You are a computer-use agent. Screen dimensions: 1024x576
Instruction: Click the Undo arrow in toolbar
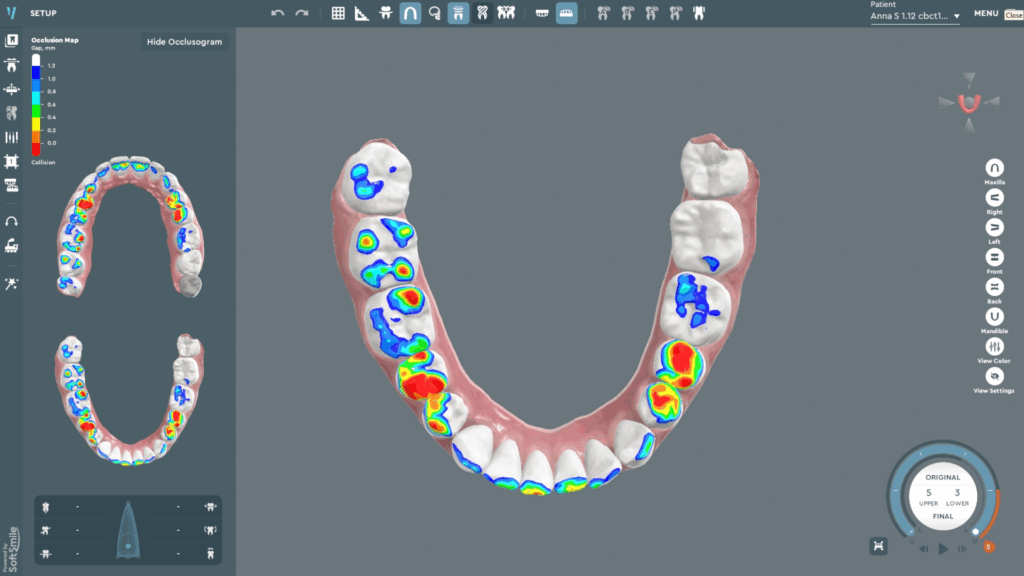[x=277, y=13]
